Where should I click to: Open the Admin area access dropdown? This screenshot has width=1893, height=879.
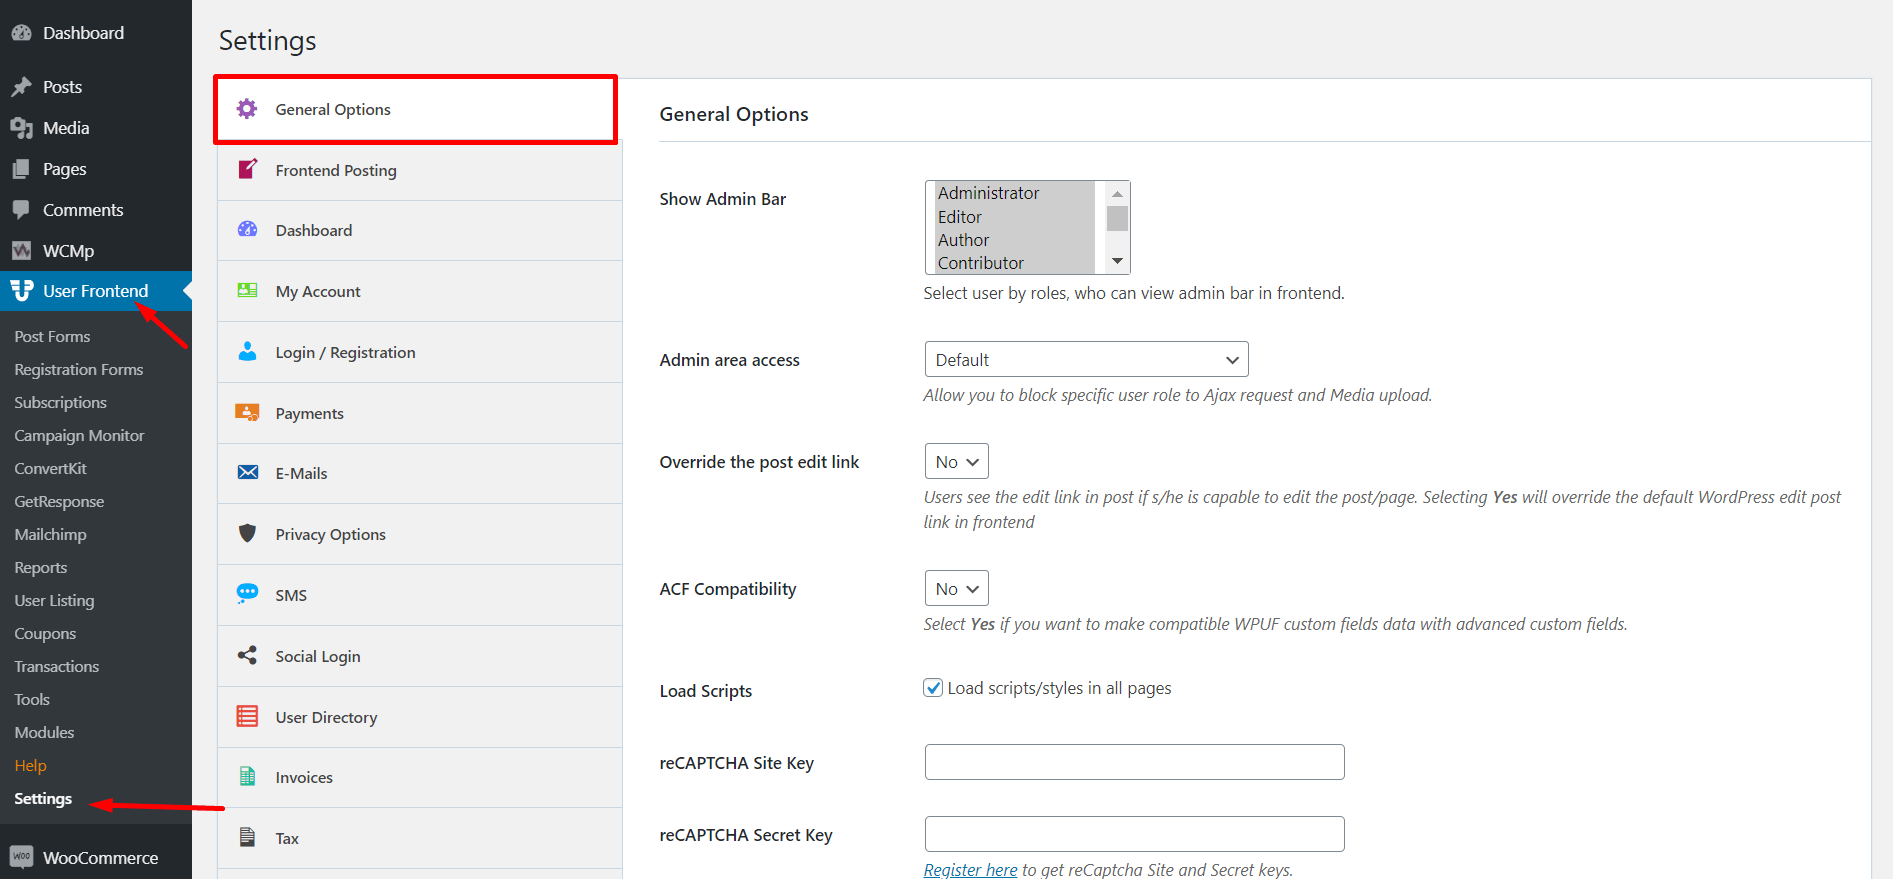click(x=1087, y=360)
